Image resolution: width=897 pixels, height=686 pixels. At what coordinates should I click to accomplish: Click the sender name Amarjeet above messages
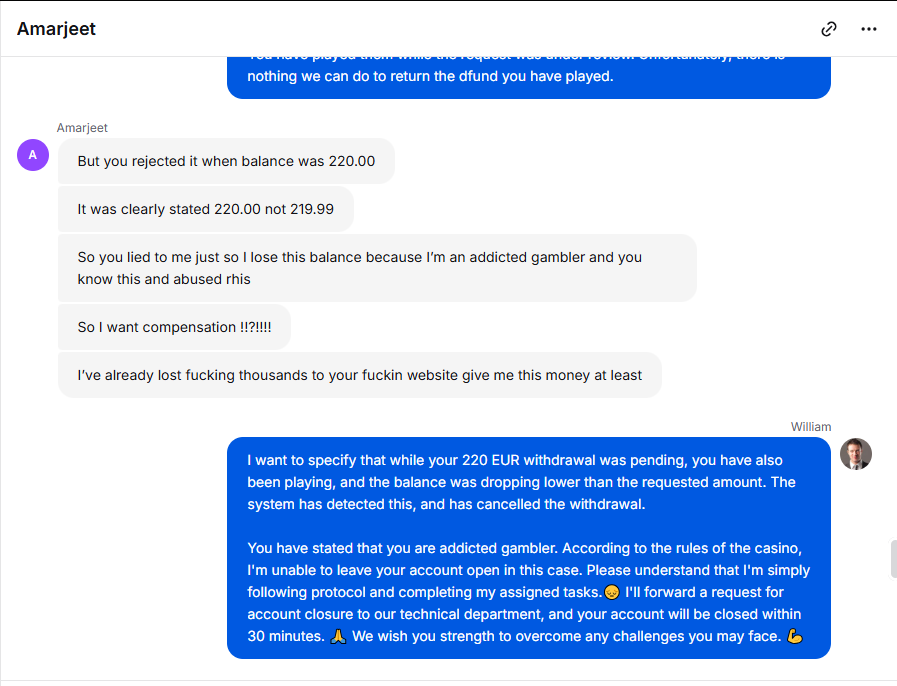point(82,128)
